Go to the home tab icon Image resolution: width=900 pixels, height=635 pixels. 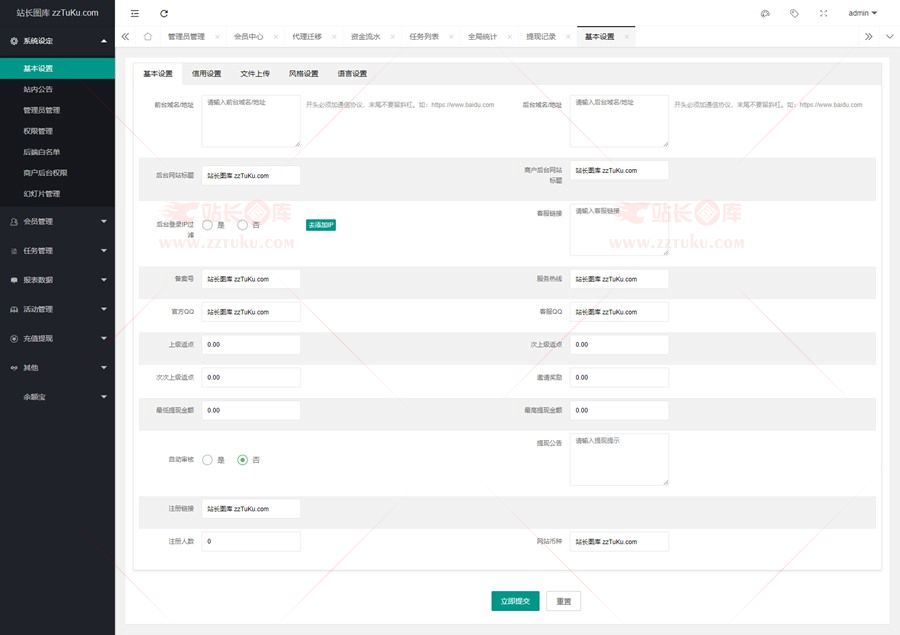coord(148,36)
